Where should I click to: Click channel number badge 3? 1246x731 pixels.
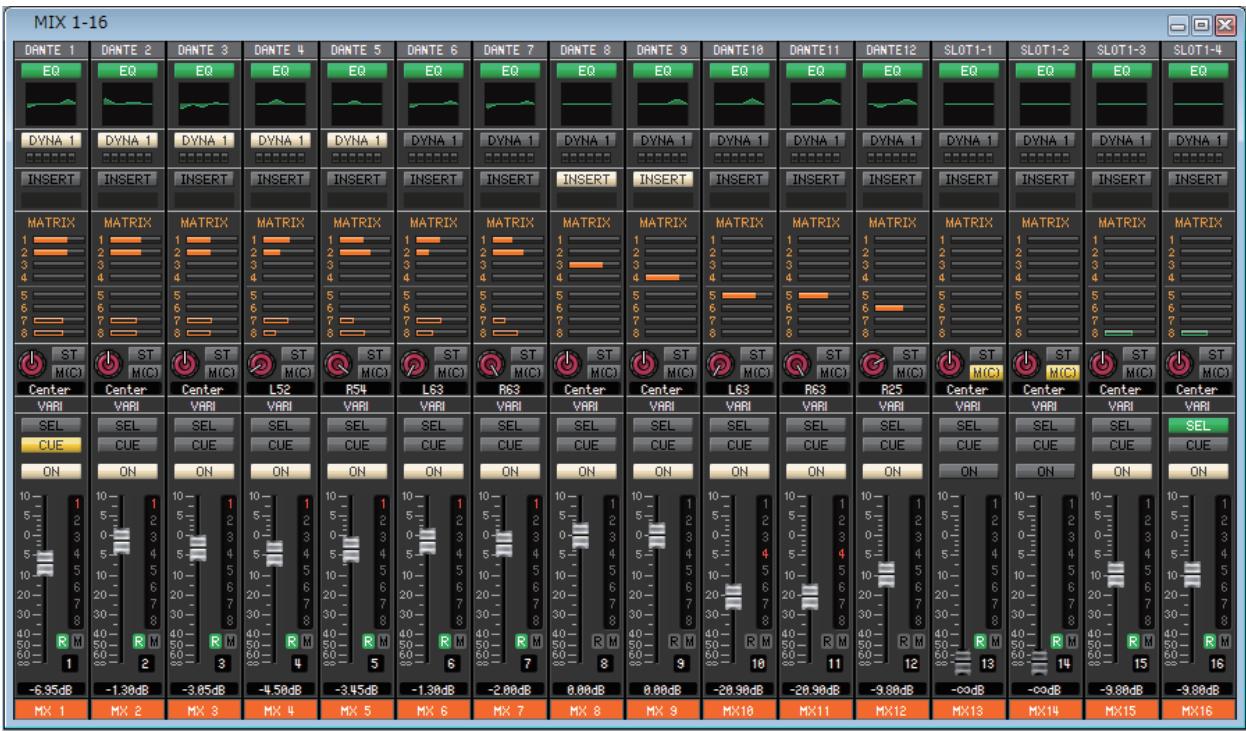click(x=223, y=662)
